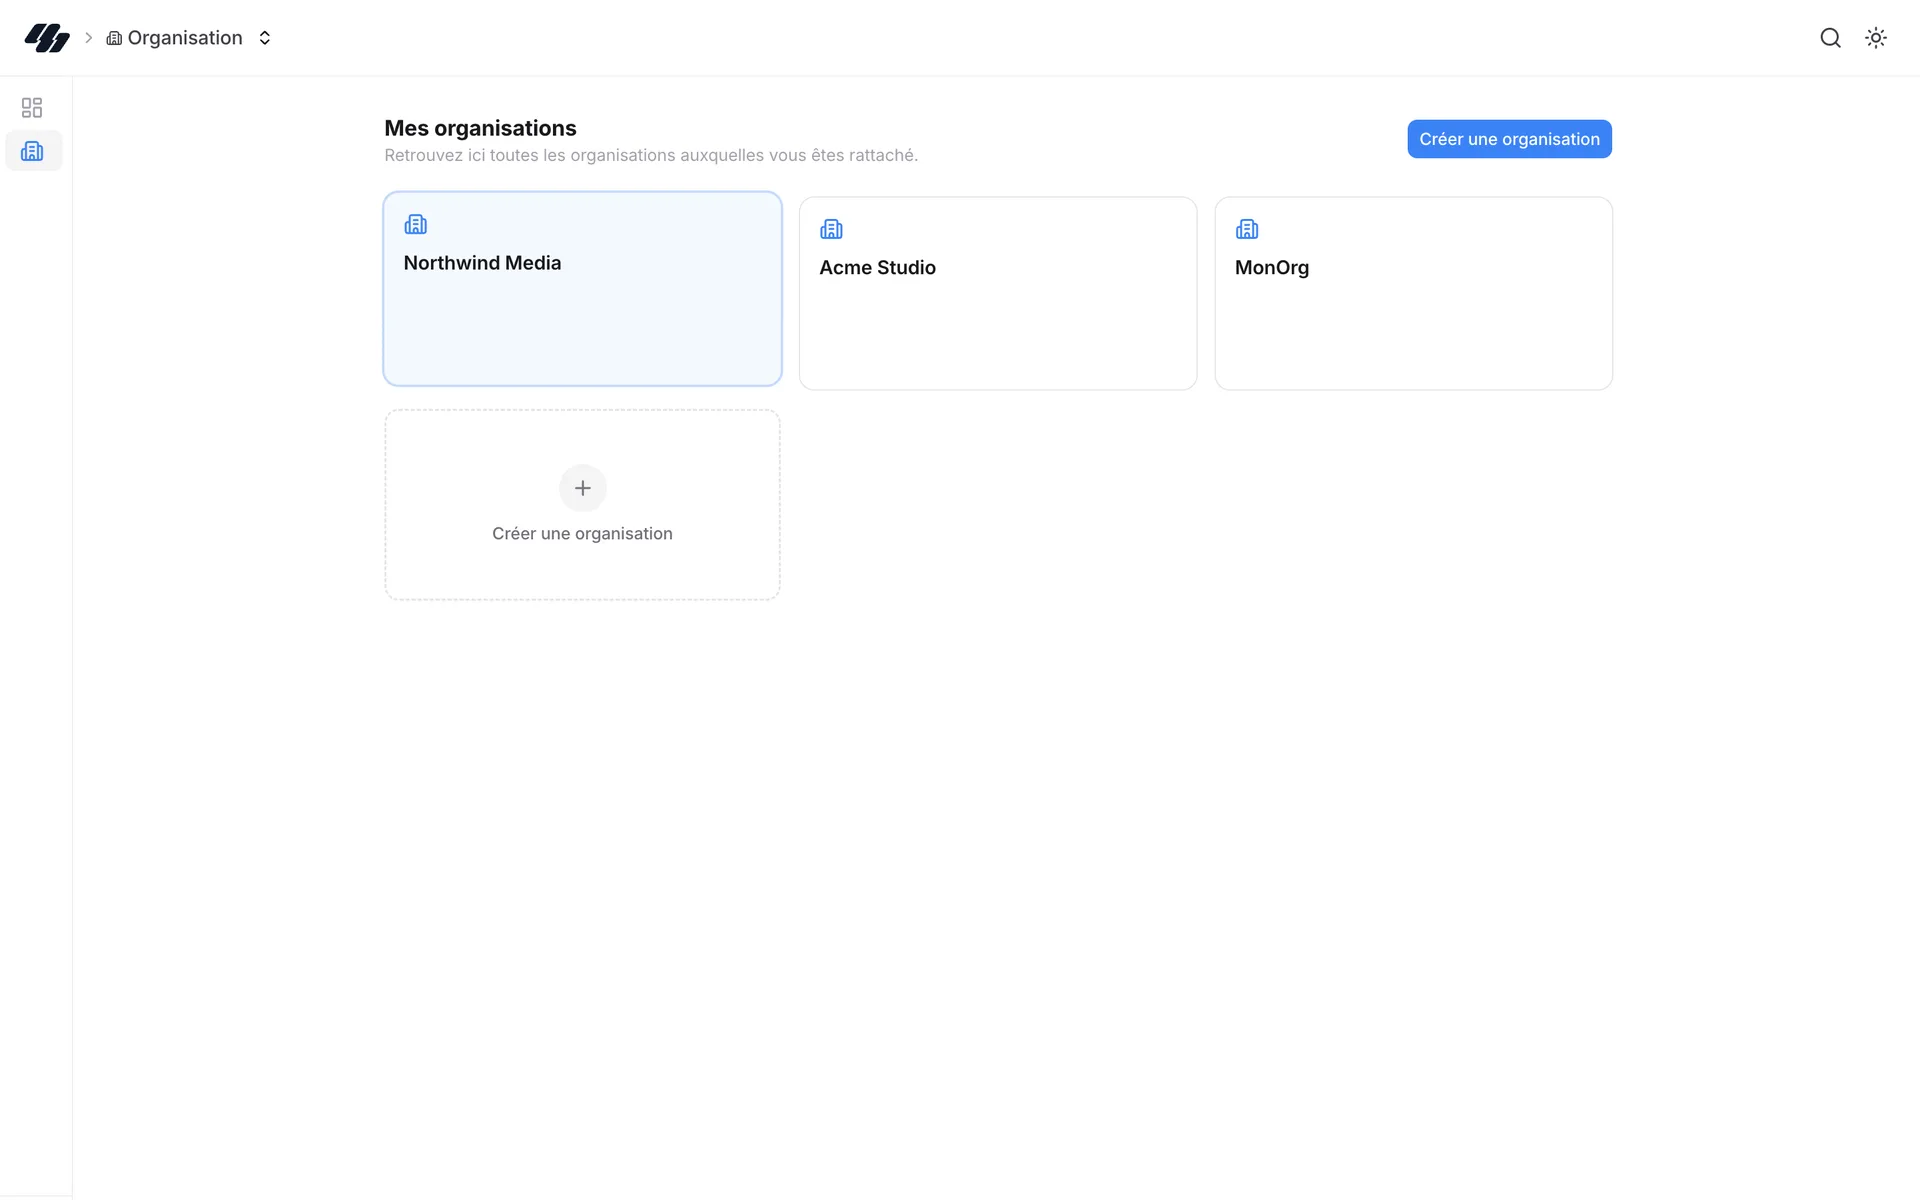This screenshot has height=1200, width=1920.
Task: Click the building icon on Northwind Media card
Action: point(415,224)
